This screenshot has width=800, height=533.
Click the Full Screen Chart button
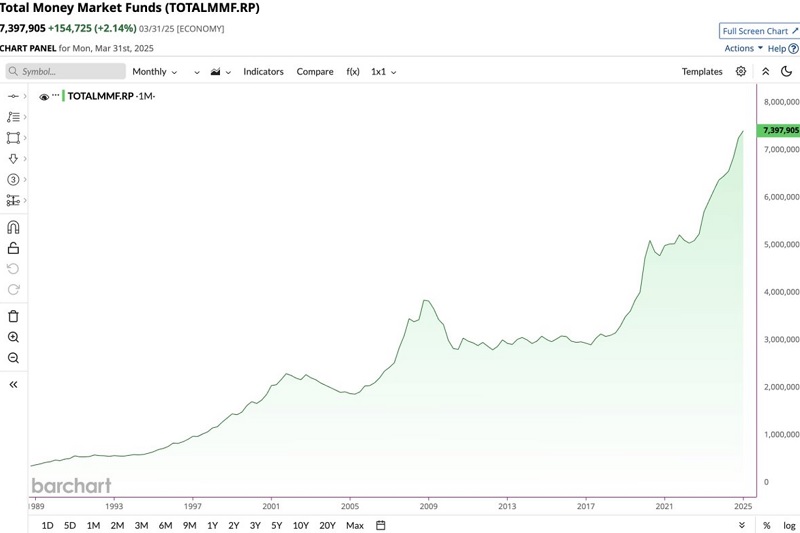tap(760, 31)
